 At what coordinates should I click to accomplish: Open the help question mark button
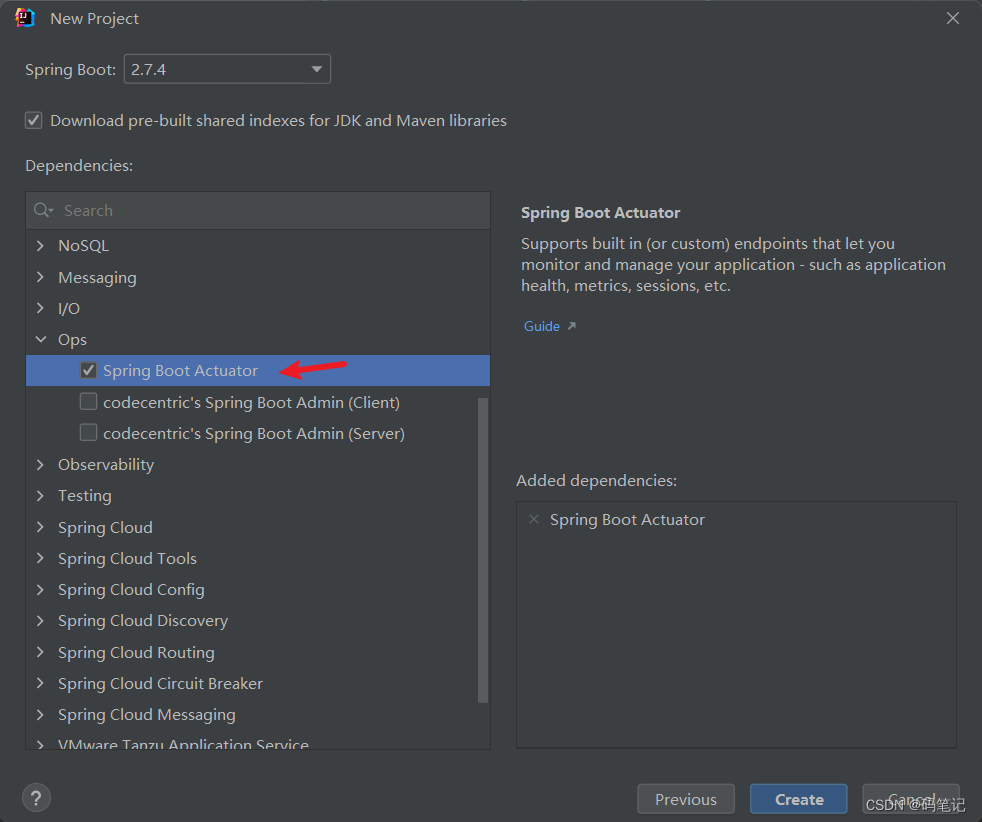(x=36, y=798)
